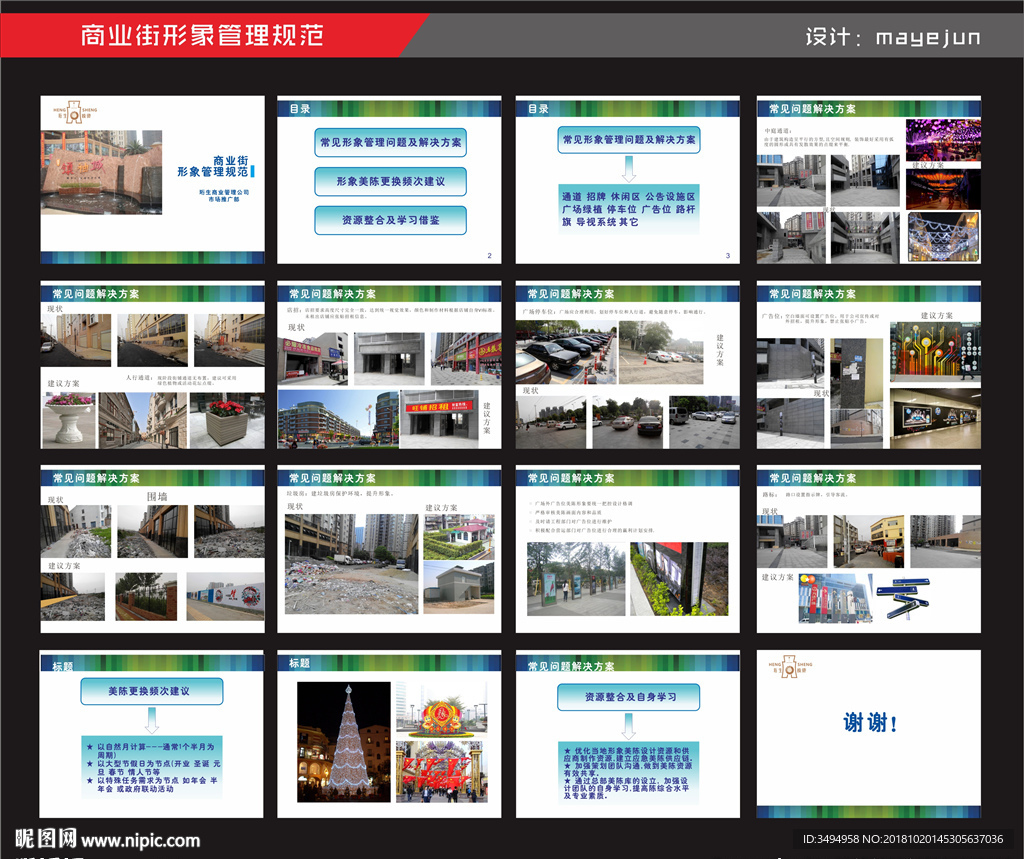Click the 谢谢！ text on the final slide
Screen dimensions: 1024x859
click(870, 722)
